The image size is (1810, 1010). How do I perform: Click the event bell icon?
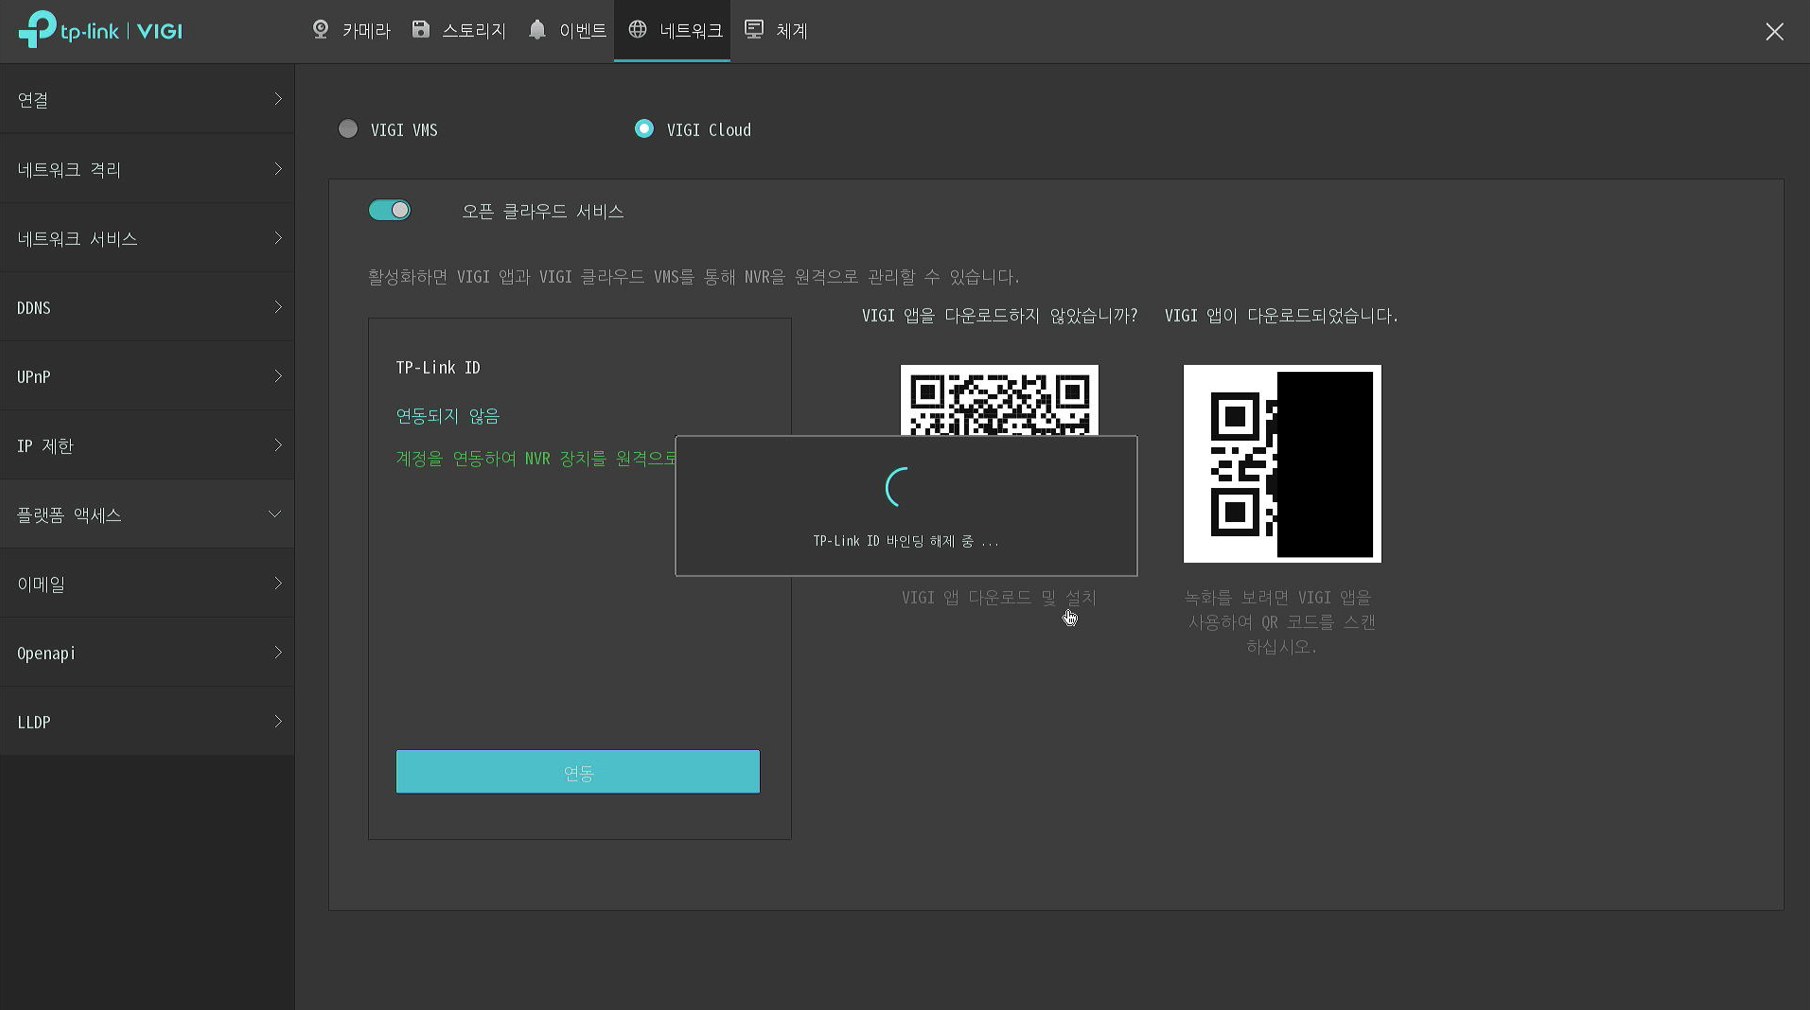537,30
